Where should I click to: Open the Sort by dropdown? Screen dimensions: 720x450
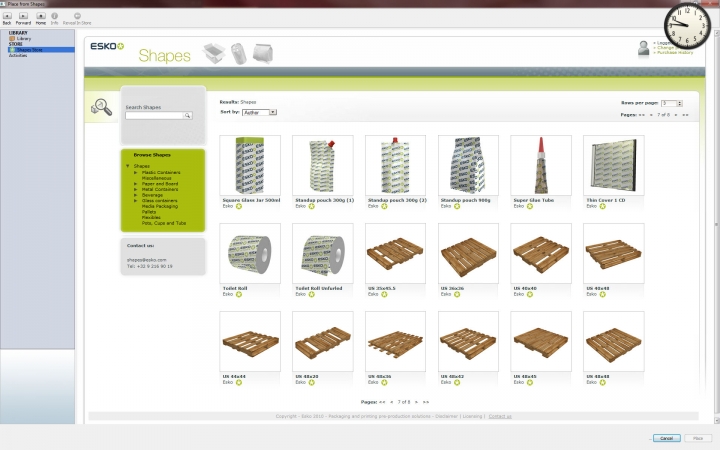258,112
